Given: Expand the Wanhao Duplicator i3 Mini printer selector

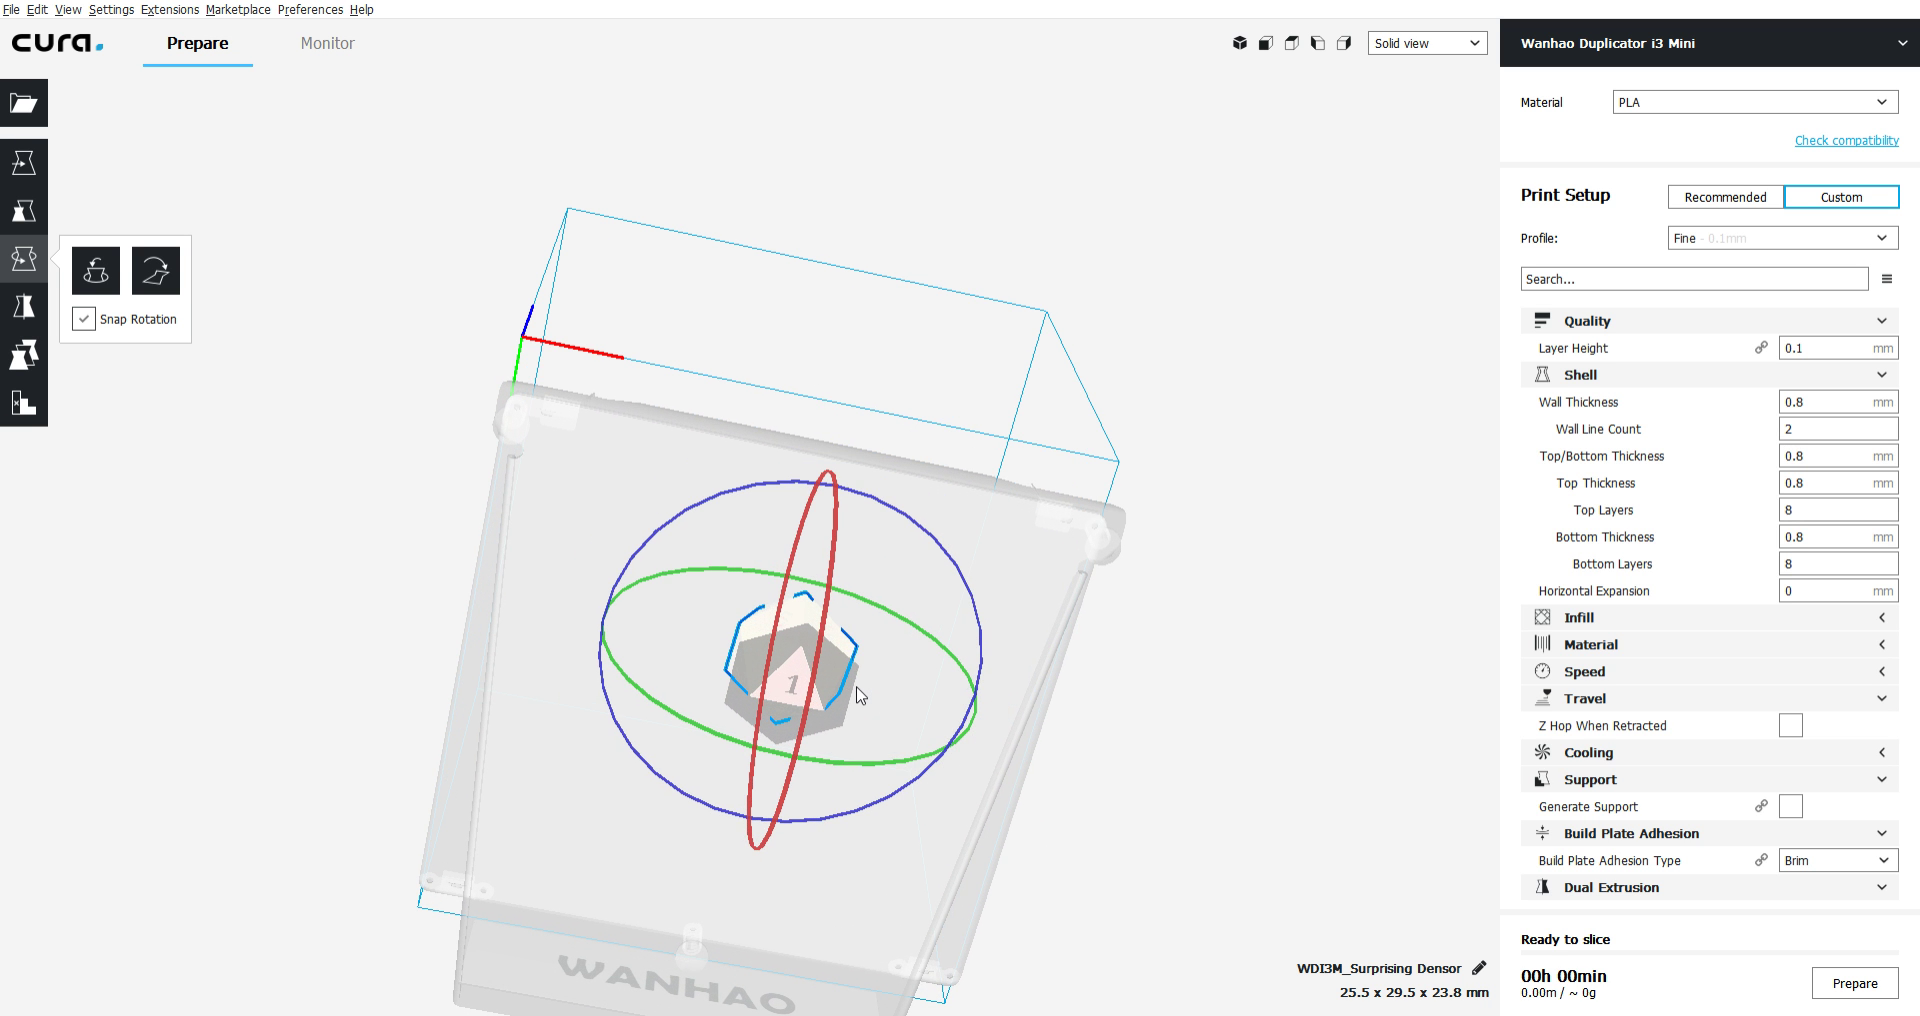Looking at the screenshot, I should pyautogui.click(x=1709, y=43).
